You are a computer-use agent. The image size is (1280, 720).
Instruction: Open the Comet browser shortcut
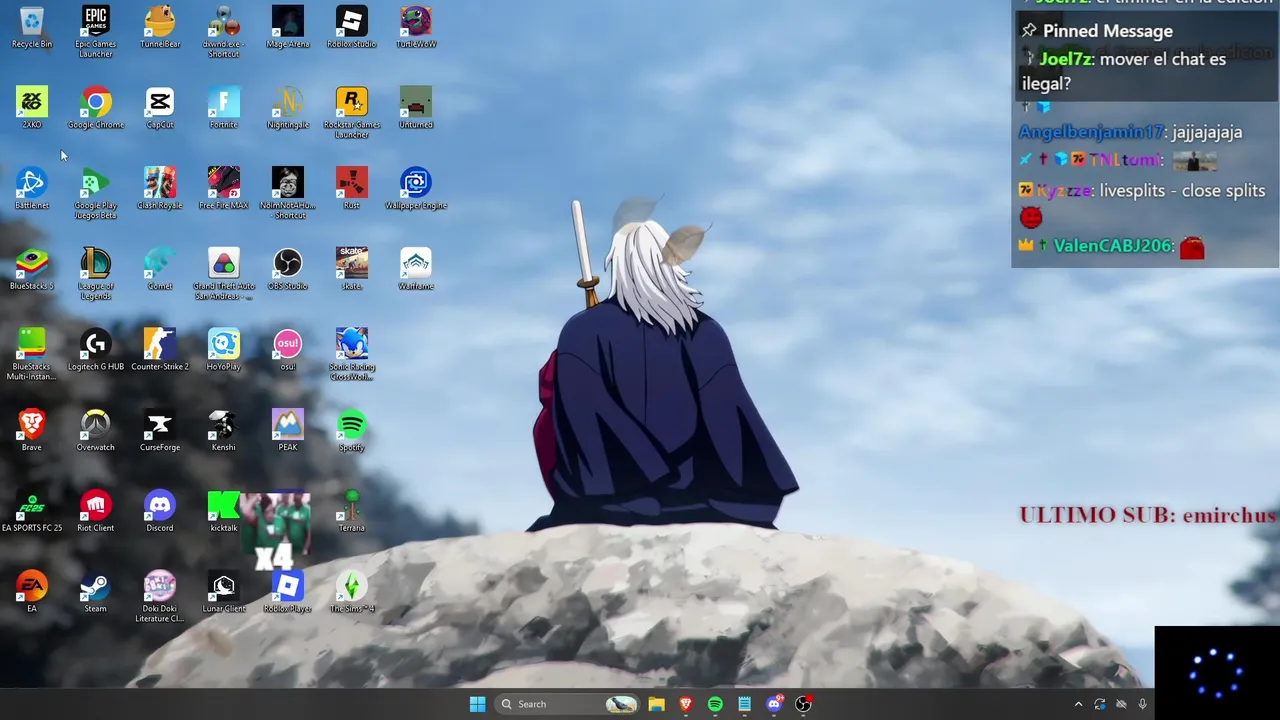pos(160,270)
